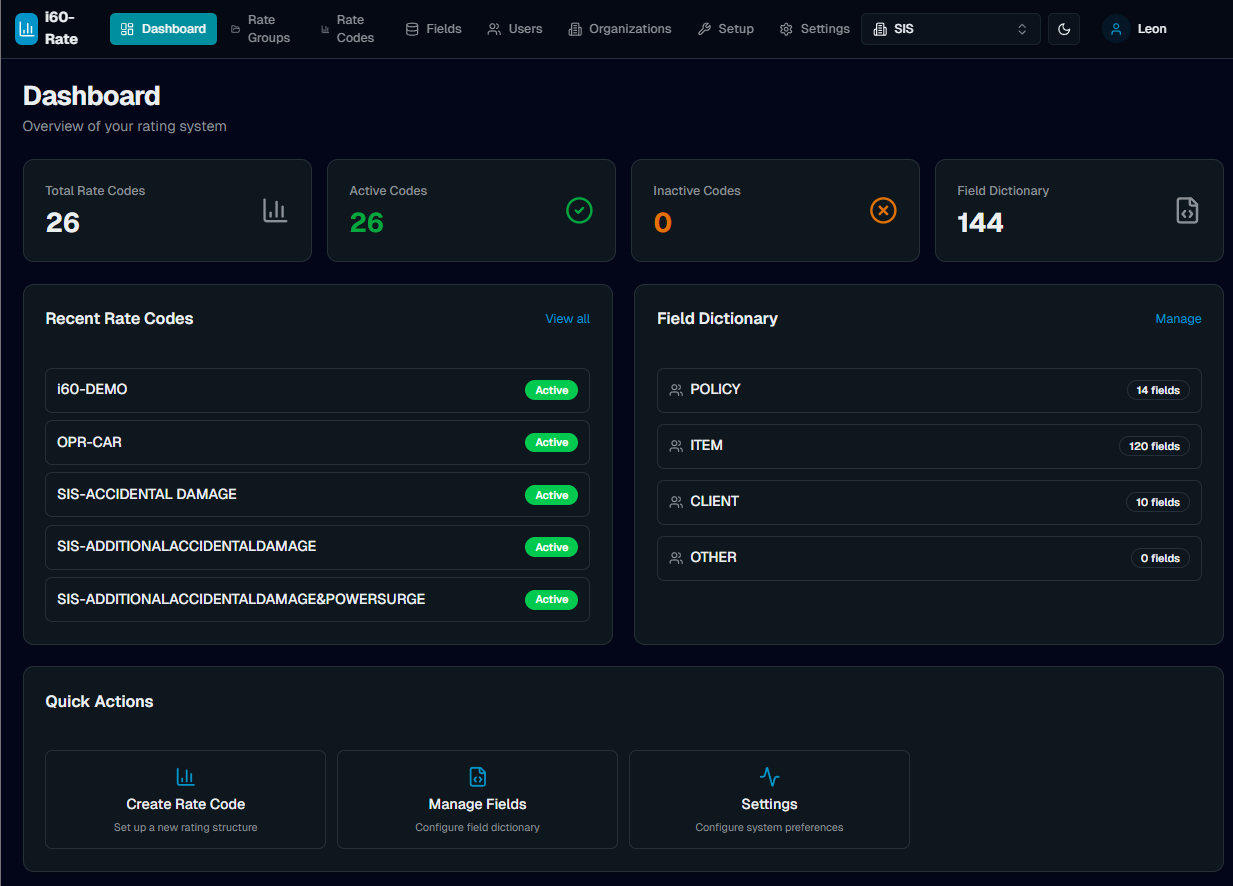The height and width of the screenshot is (886, 1233).
Task: Select the Create Rate Code chart icon
Action: (185, 775)
